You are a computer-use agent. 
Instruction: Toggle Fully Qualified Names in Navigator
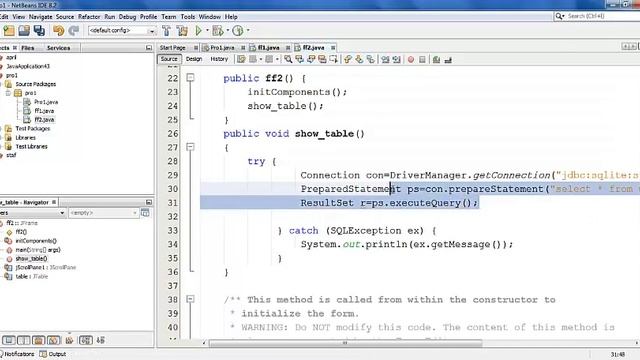click(69, 340)
